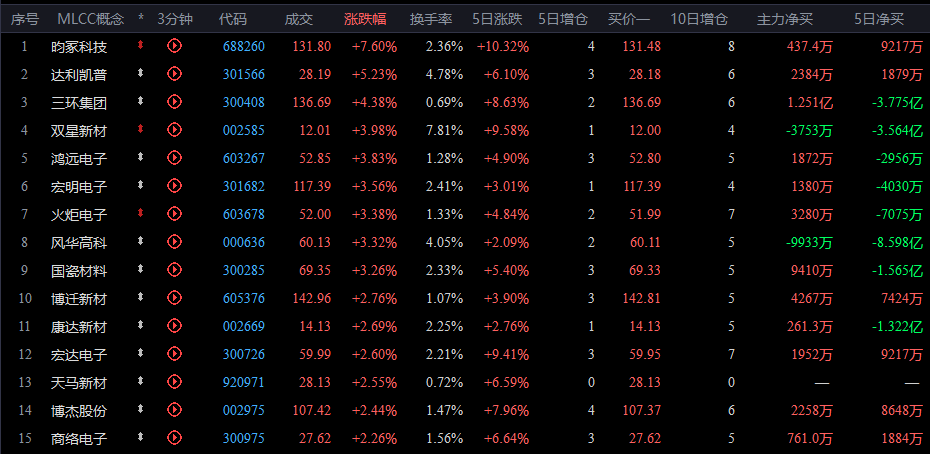Click the white marker icon beside 天马新材
This screenshot has height=454, width=930.
[x=141, y=381]
